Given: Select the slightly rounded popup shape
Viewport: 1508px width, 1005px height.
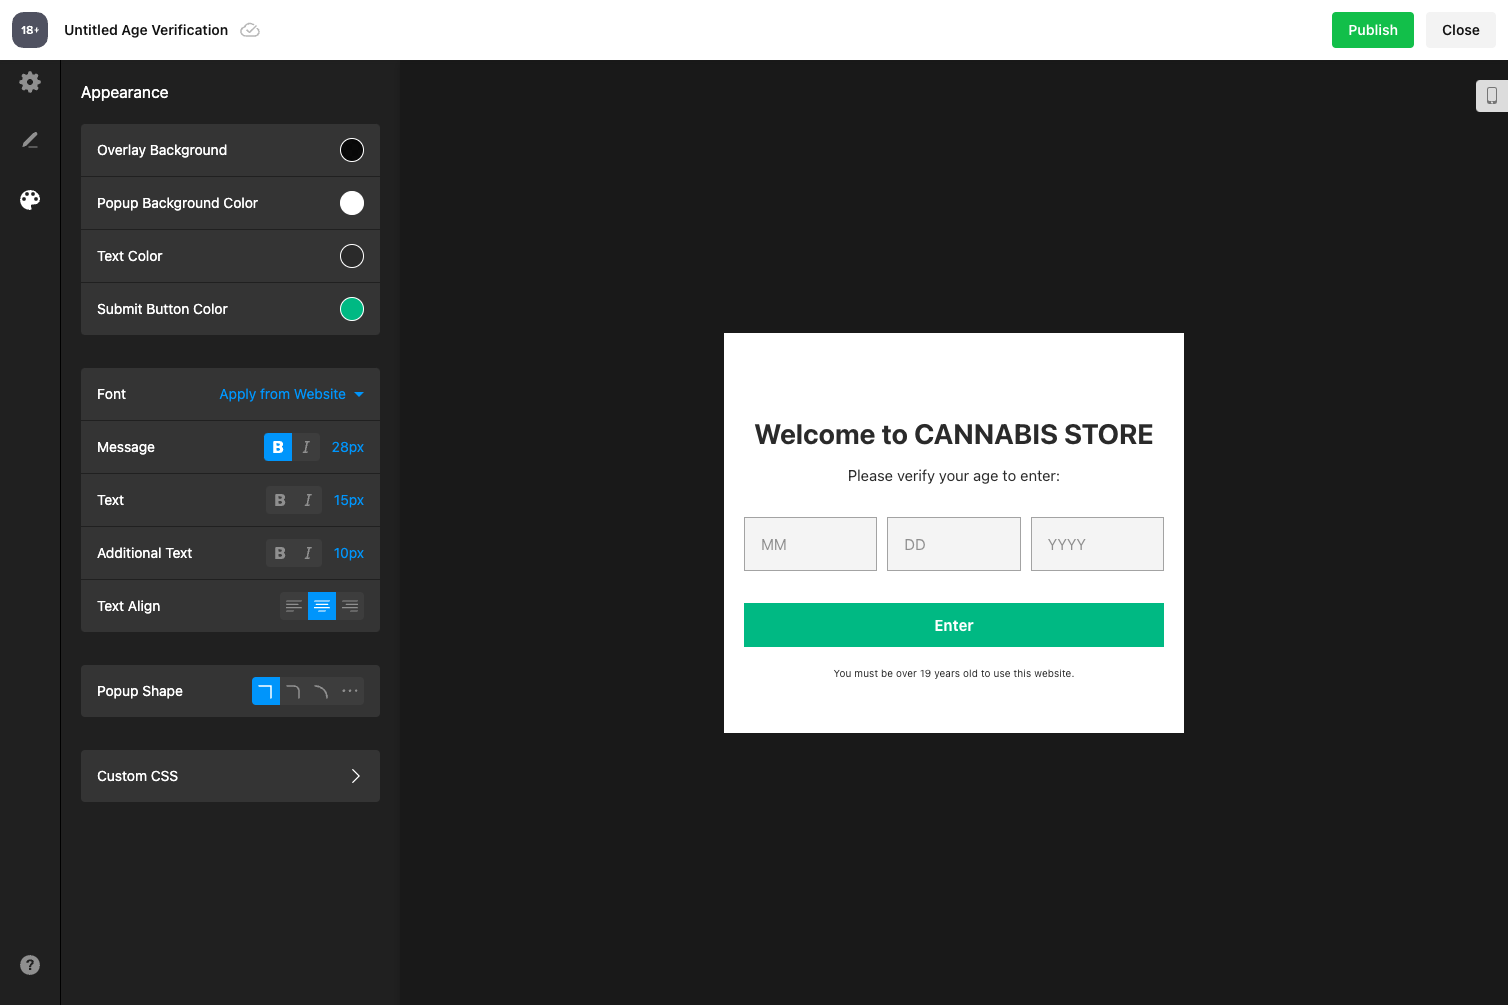Looking at the screenshot, I should pyautogui.click(x=294, y=691).
